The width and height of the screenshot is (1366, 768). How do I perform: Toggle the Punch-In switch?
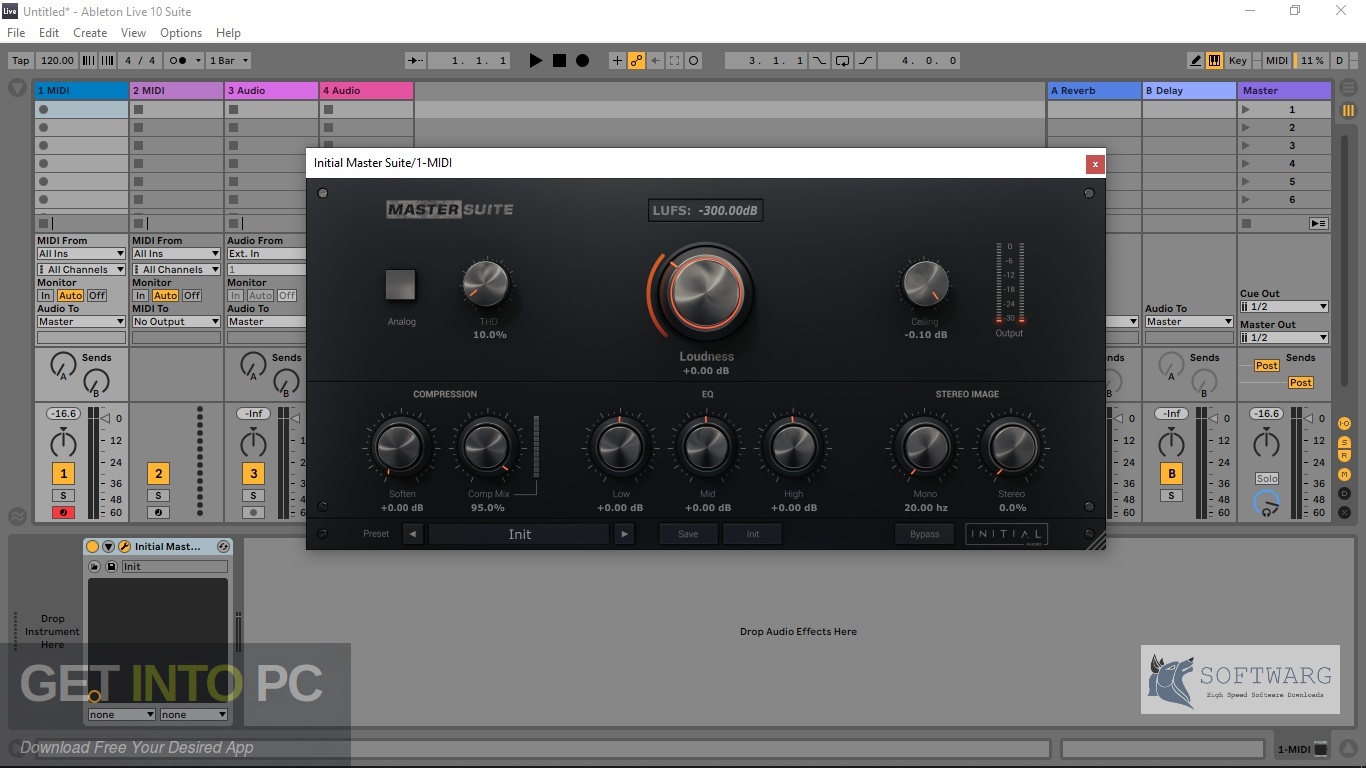[819, 60]
